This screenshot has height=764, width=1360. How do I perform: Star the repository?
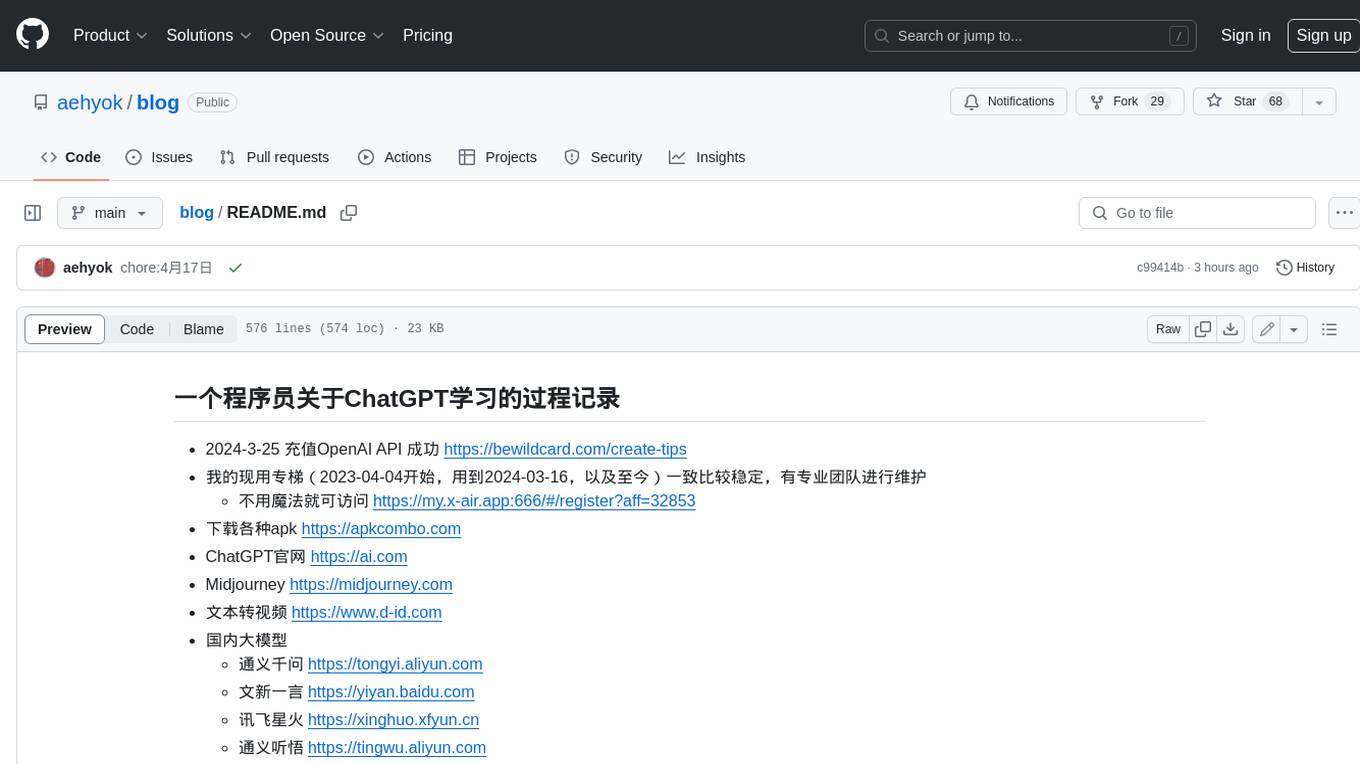point(1247,102)
